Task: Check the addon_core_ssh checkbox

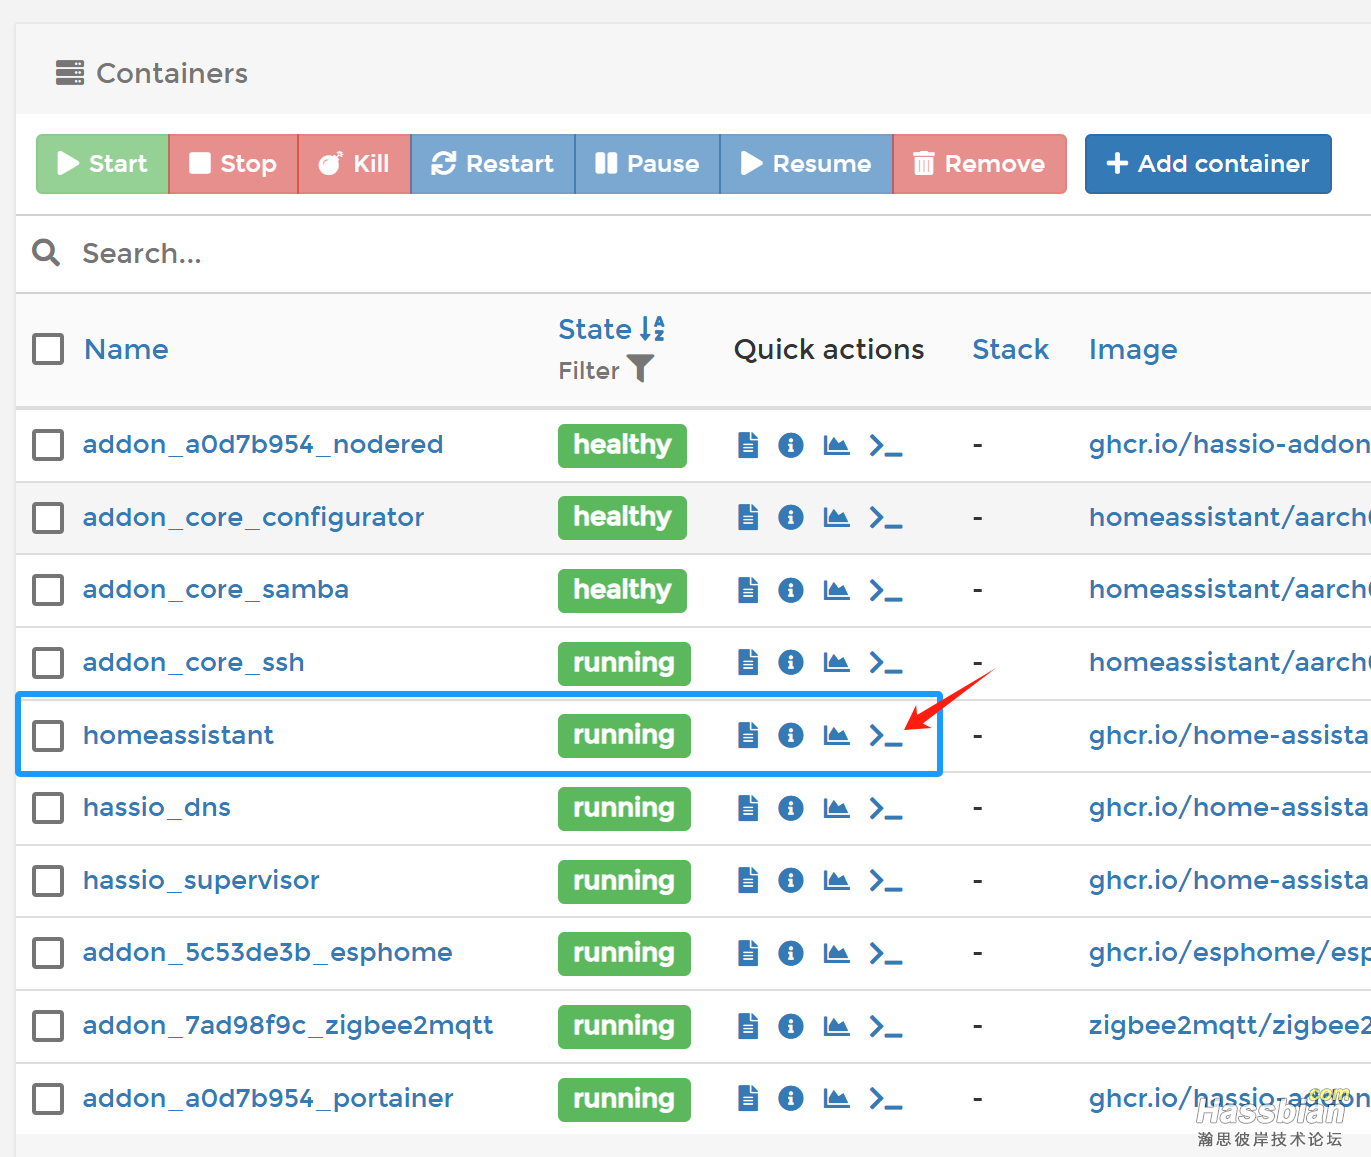Action: [48, 662]
